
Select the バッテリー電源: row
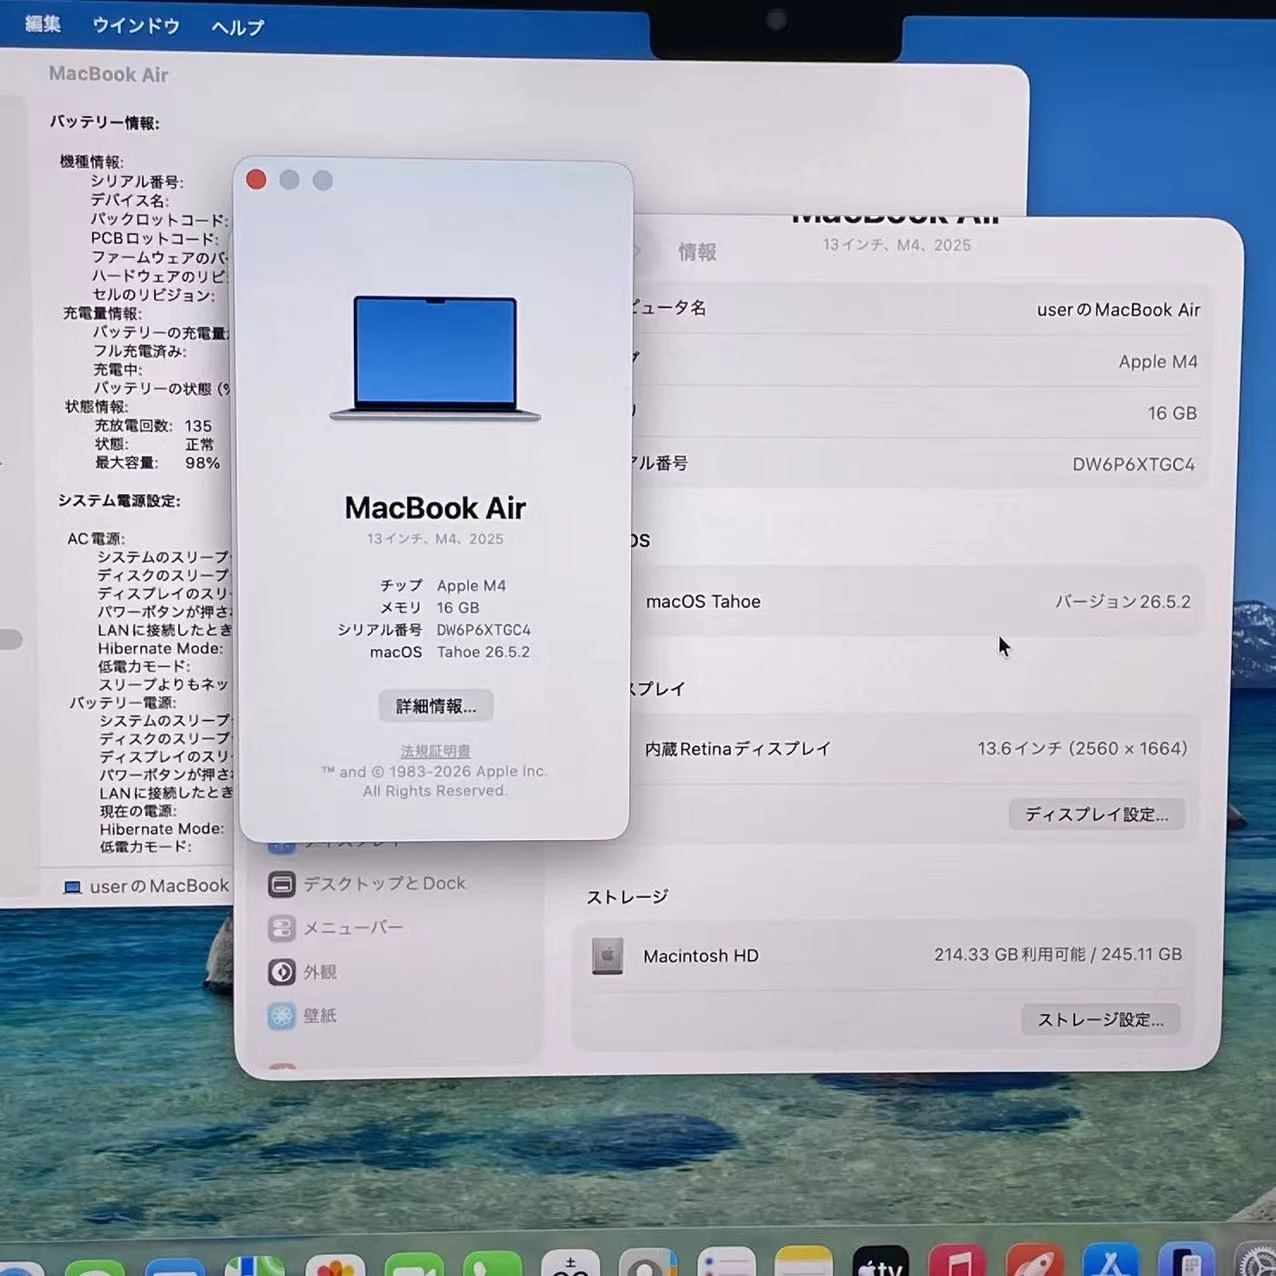point(122,703)
